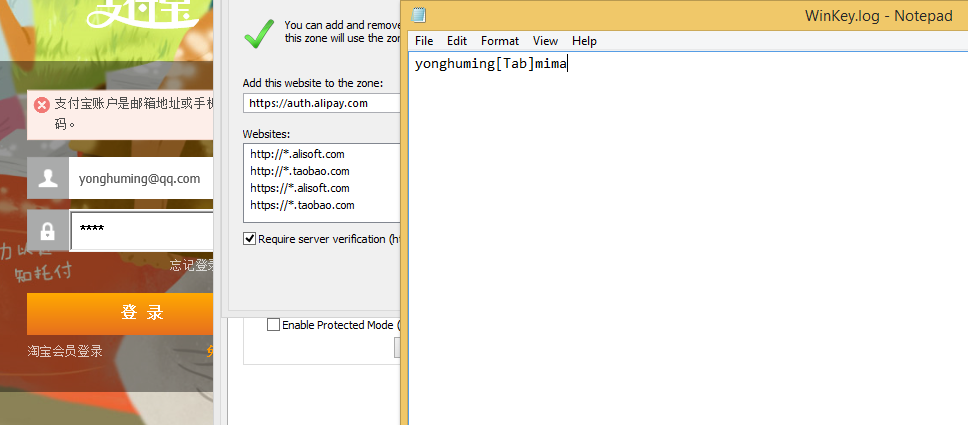Click the user avatar icon beside username
Viewport: 968px width, 425px height.
pos(48,179)
